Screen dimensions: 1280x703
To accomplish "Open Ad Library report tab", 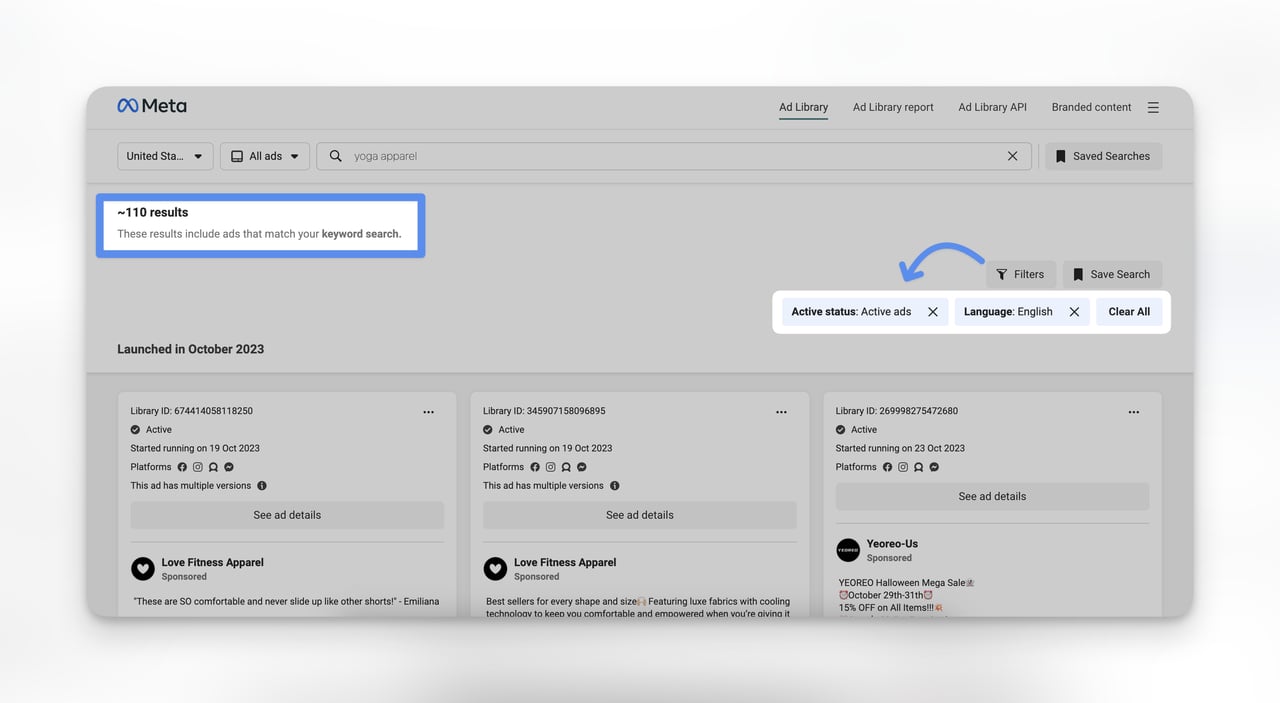I will [893, 108].
